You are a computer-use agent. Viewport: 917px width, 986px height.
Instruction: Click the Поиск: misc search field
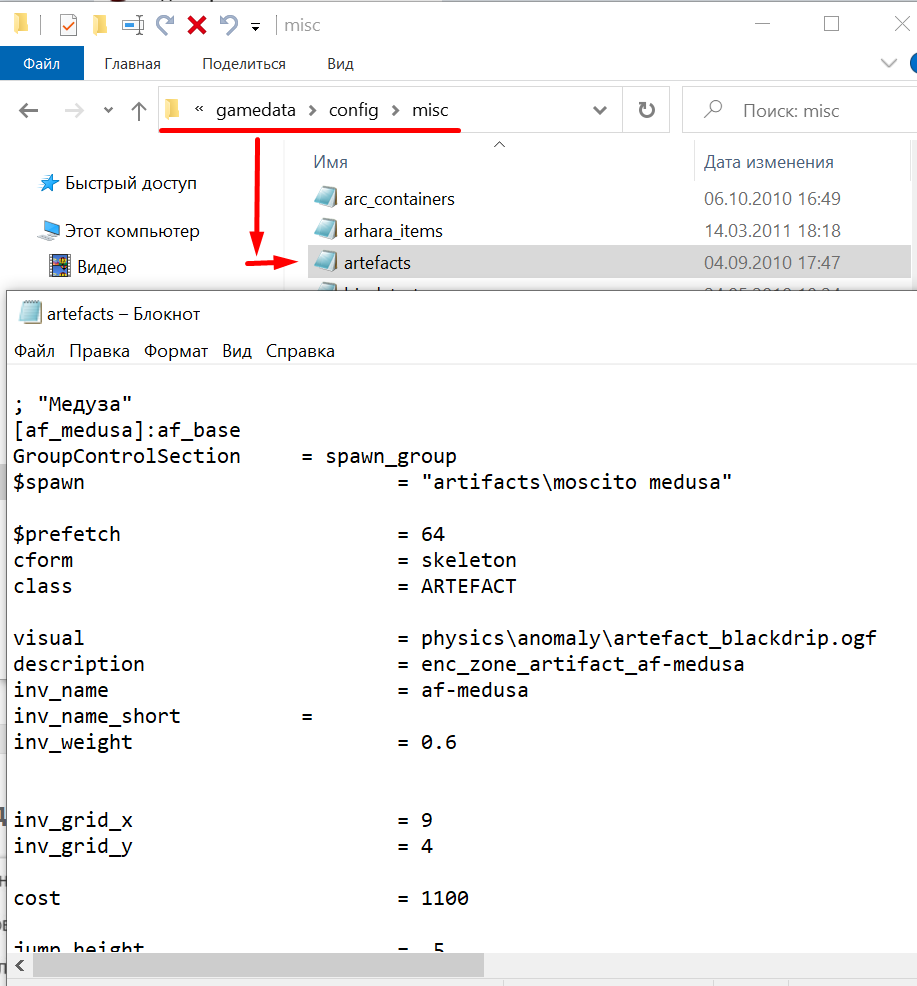click(800, 111)
